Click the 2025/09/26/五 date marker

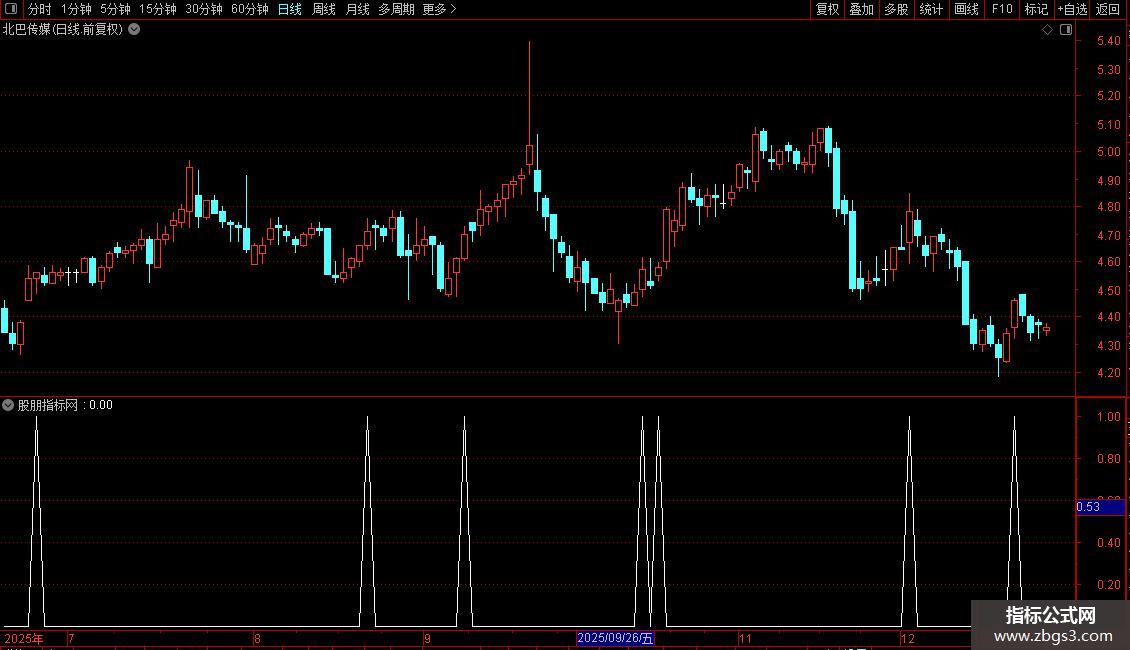click(615, 638)
